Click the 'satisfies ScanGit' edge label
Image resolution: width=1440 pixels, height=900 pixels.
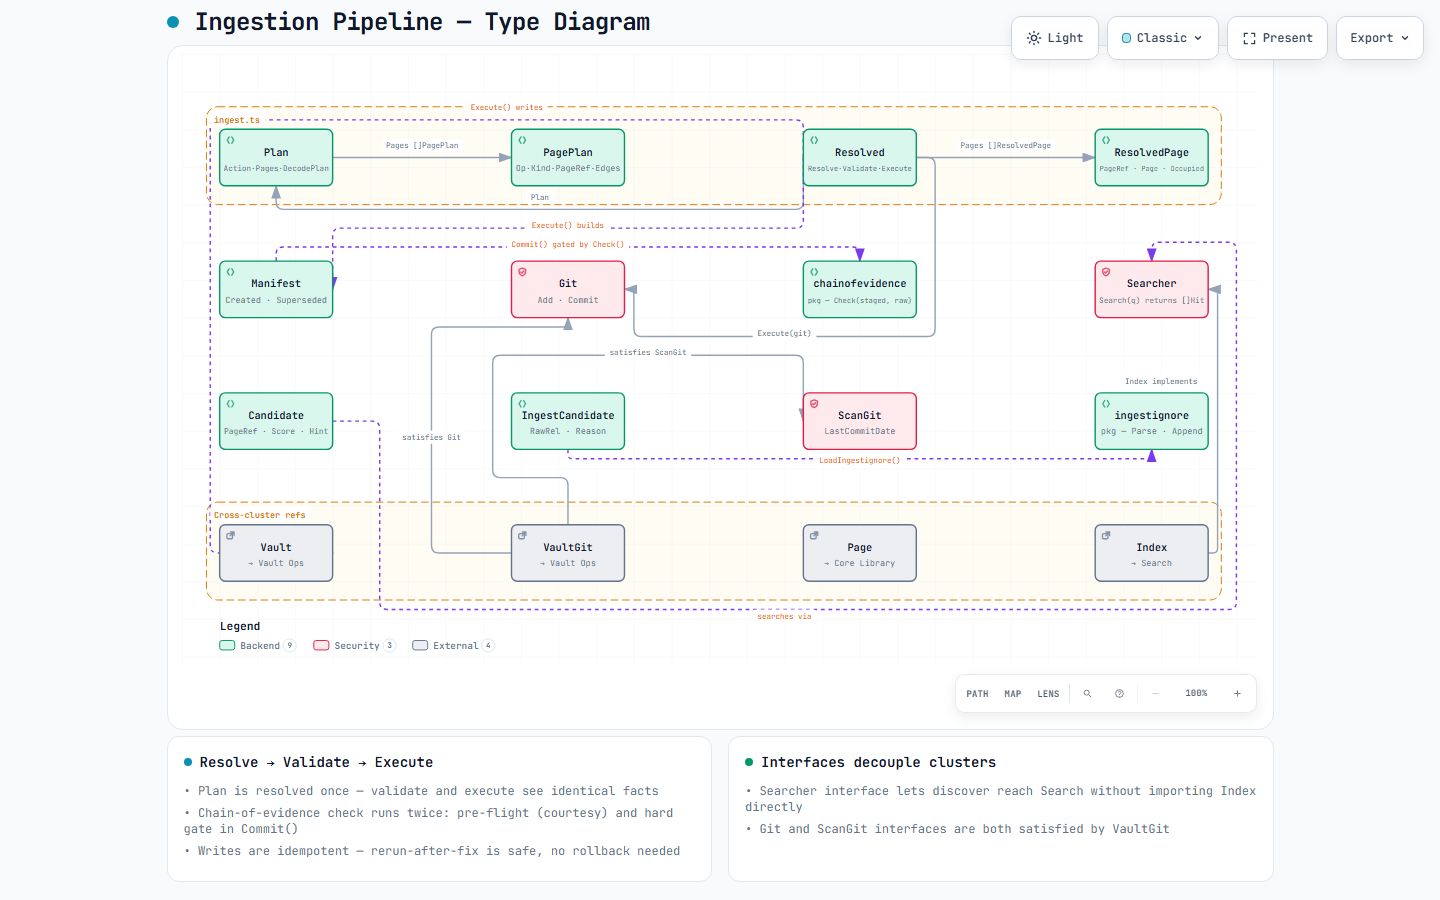point(648,353)
